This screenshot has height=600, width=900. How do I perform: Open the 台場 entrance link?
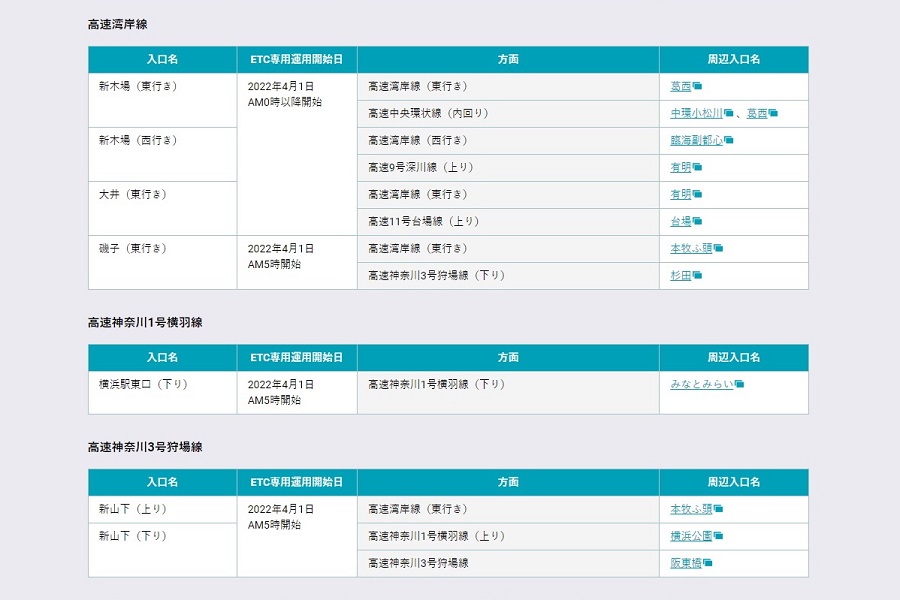[679, 221]
